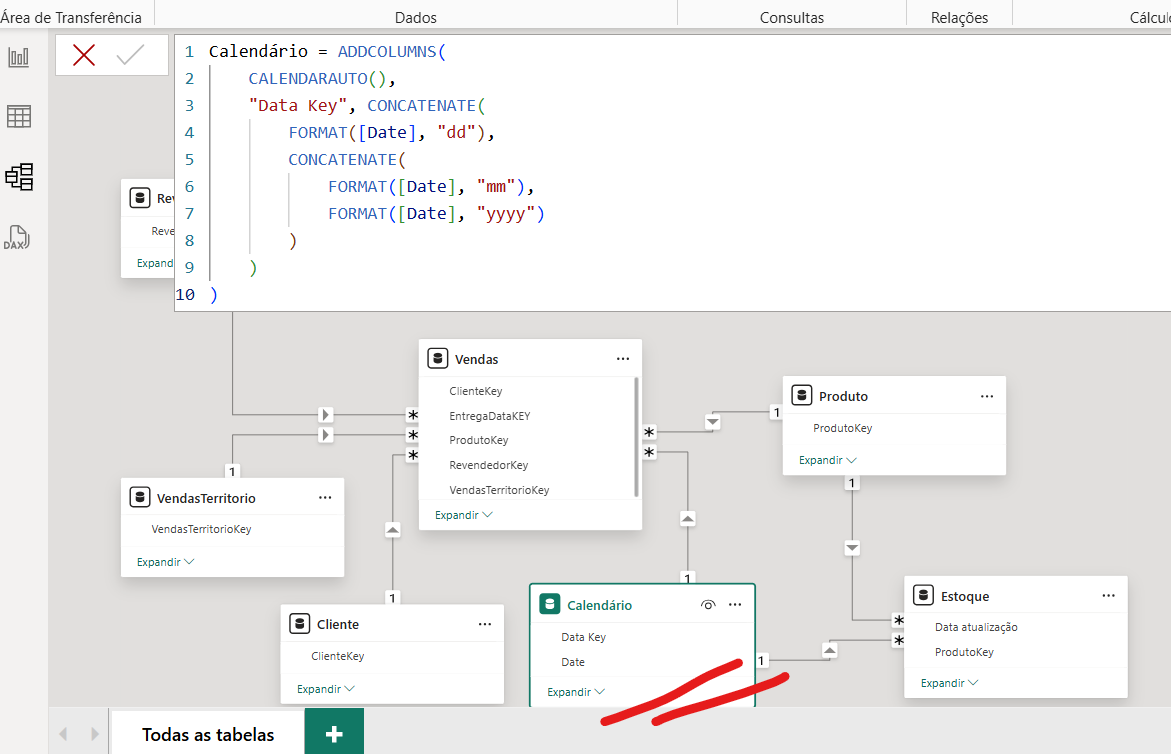
Task: Select the Model view icon in sidebar
Action: pyautogui.click(x=19, y=177)
